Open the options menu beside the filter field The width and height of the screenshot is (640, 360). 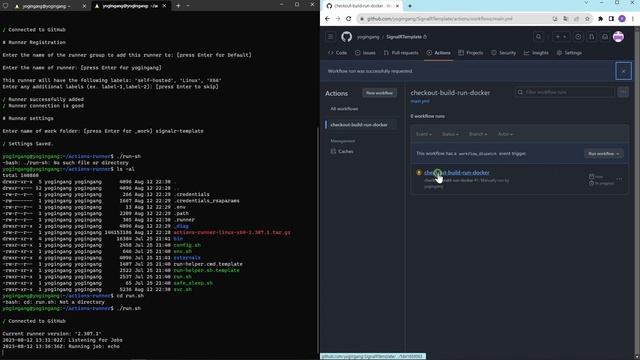click(623, 92)
